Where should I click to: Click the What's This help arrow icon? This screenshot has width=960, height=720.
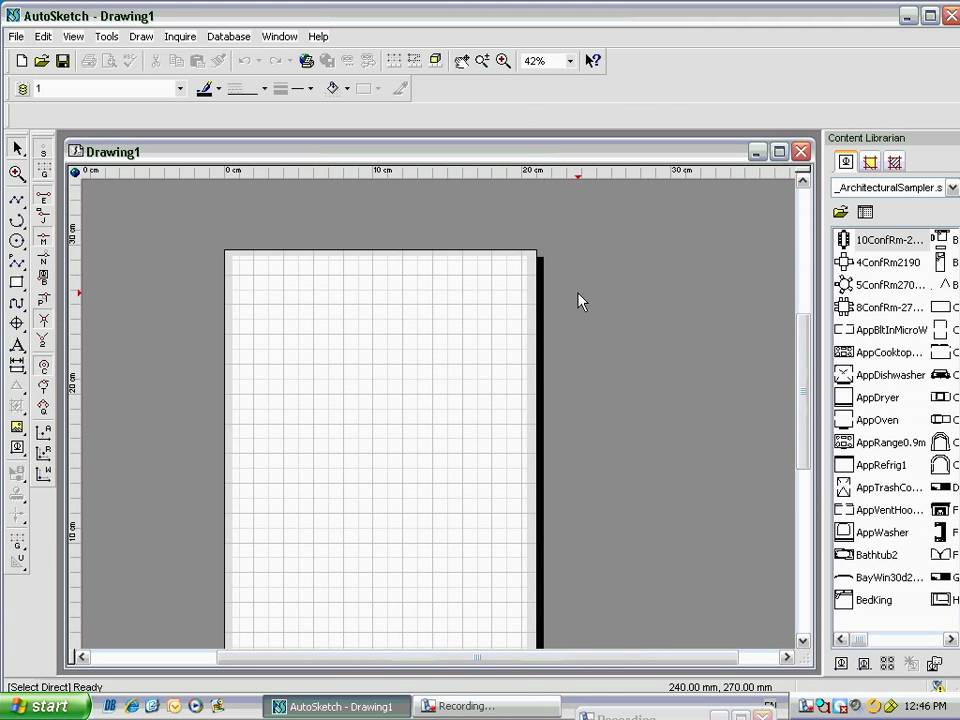click(x=593, y=61)
